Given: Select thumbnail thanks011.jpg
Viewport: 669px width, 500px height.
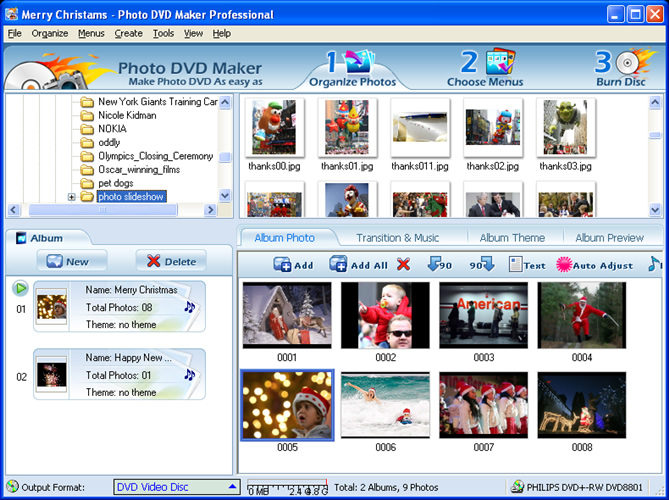Looking at the screenshot, I should pyautogui.click(x=420, y=128).
